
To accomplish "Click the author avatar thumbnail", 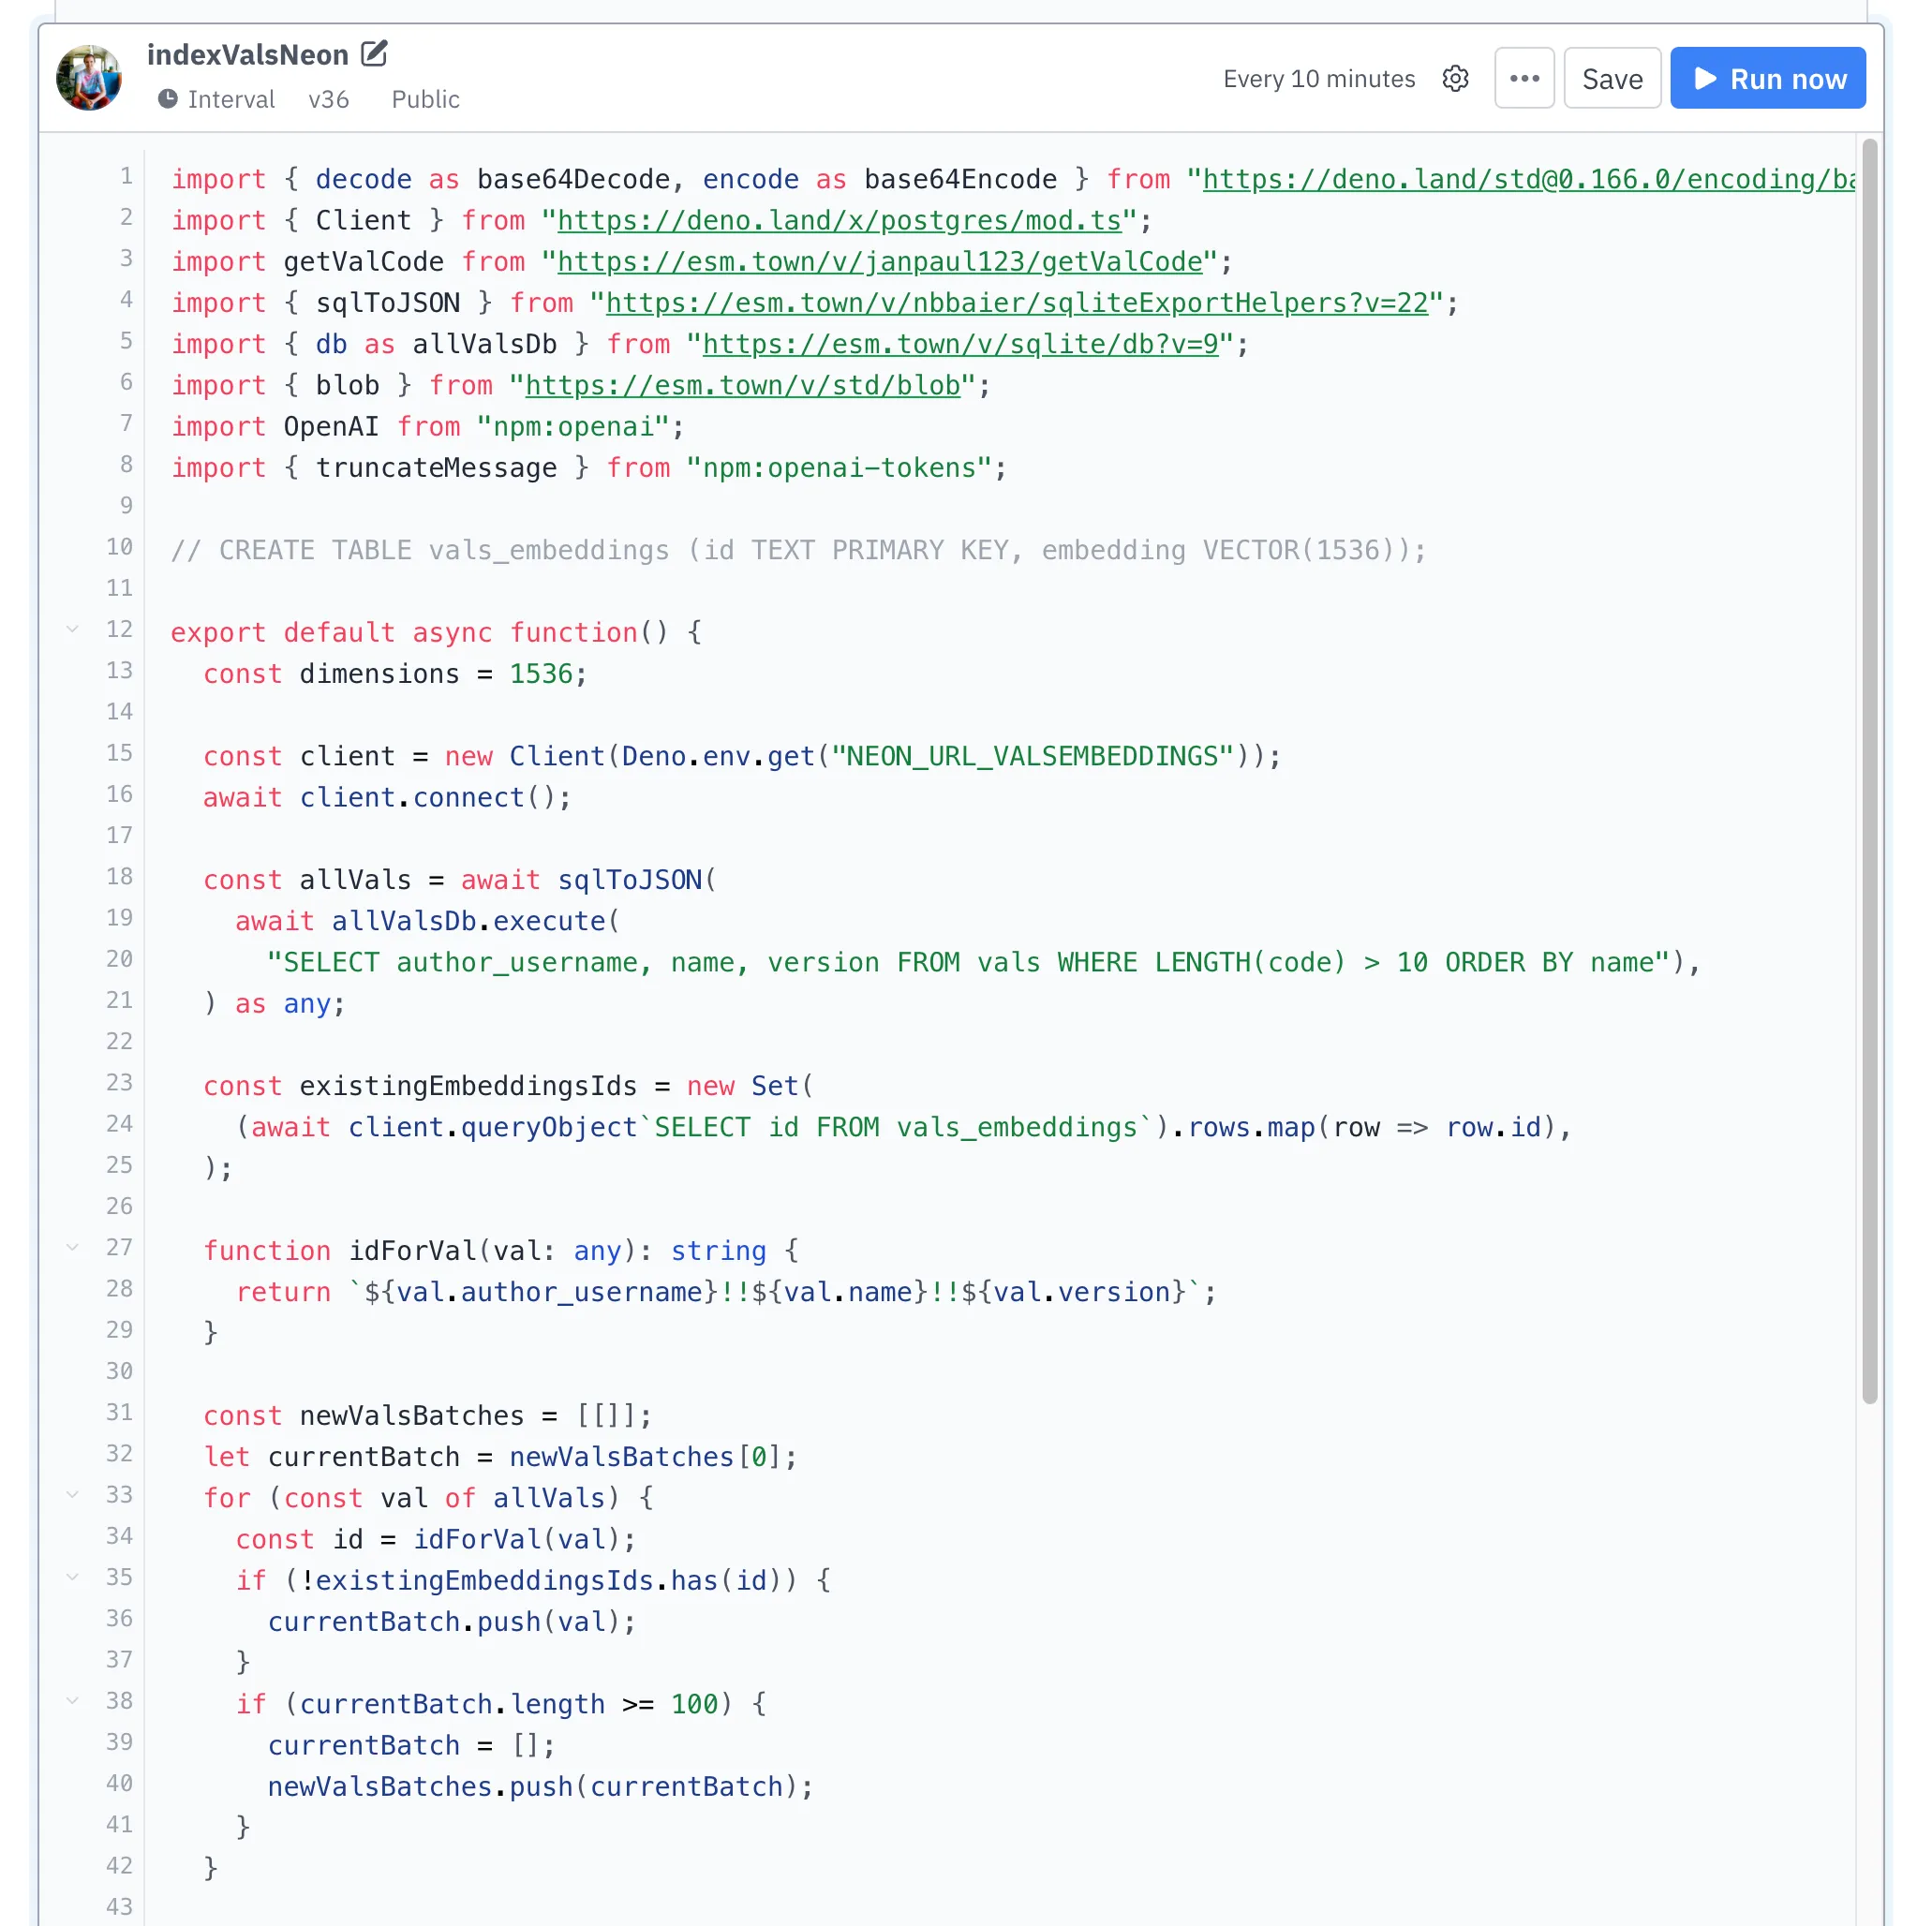I will pos(89,78).
